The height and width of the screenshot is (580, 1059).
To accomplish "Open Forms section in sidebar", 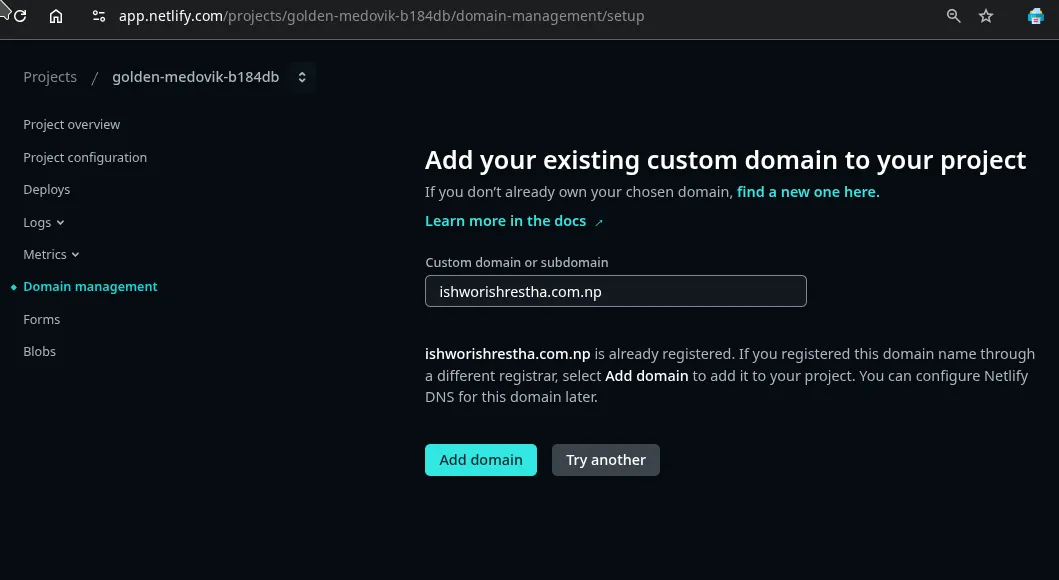I will point(42,320).
